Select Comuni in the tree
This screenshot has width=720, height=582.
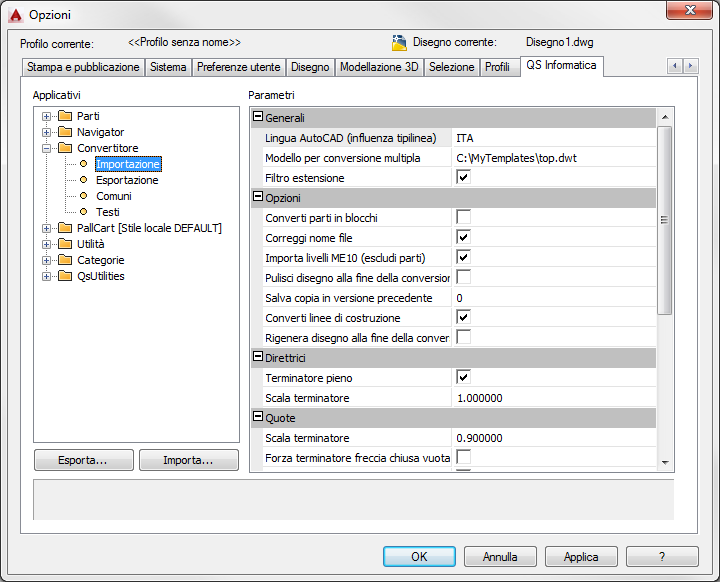click(114, 196)
